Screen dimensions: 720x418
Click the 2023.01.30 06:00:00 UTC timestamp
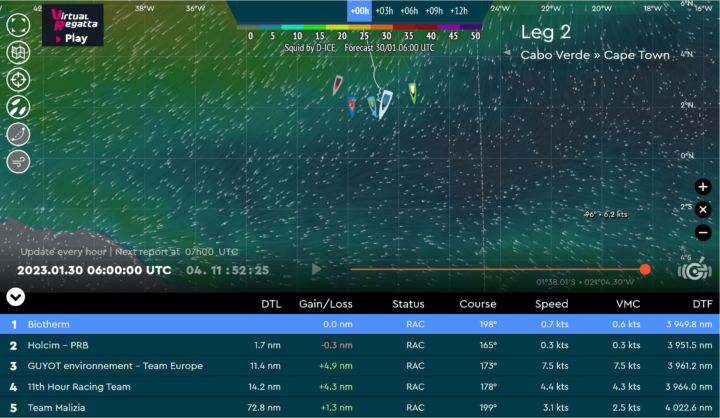94,270
